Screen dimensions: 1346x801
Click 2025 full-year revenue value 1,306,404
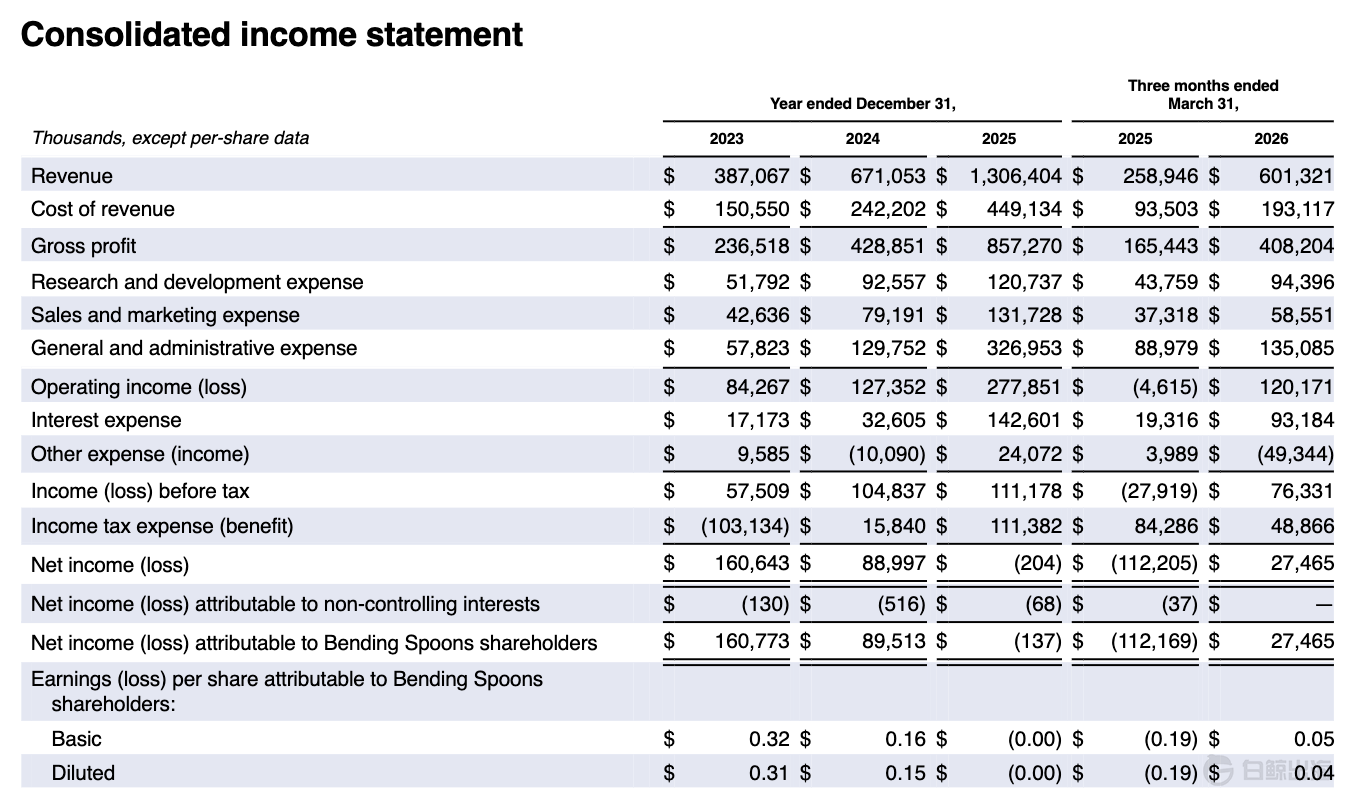point(1015,176)
